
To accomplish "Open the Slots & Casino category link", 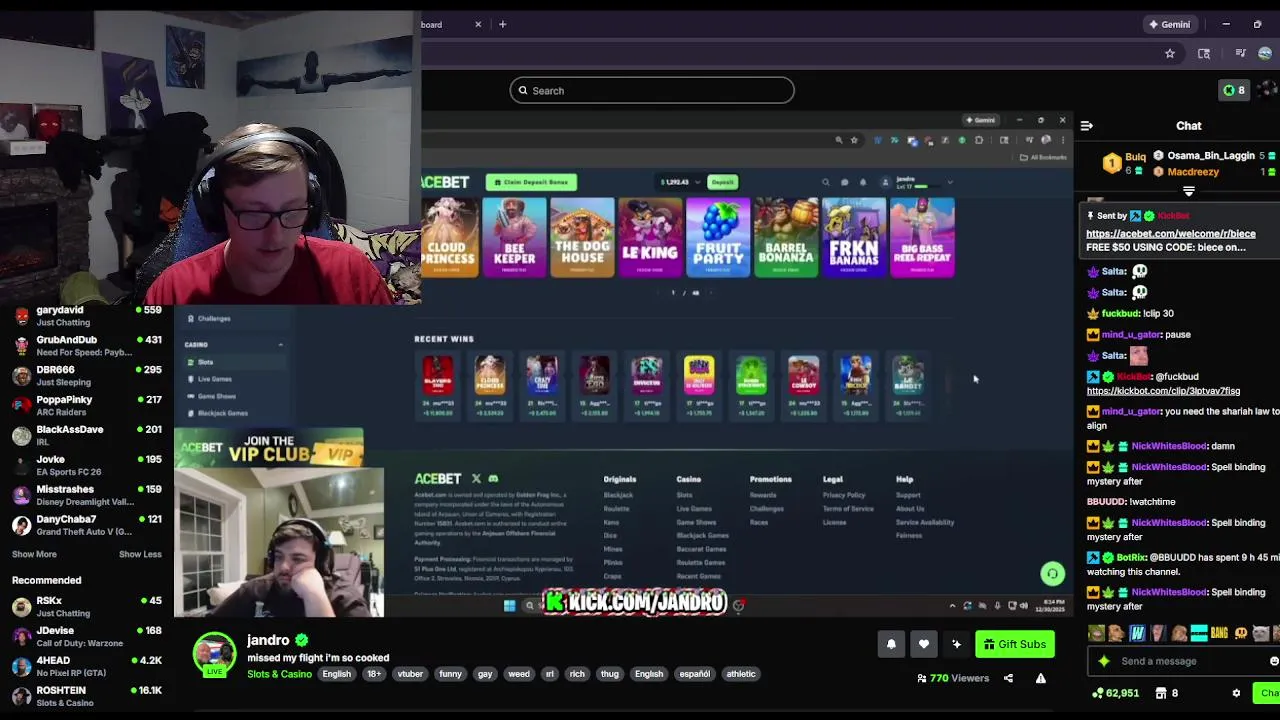I will coord(279,674).
